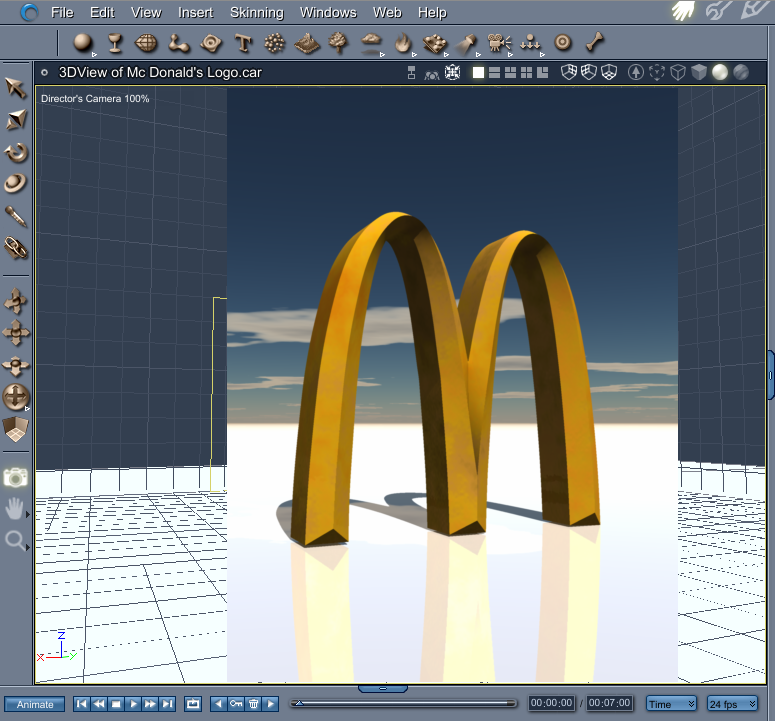Stop the animation playback
775x721 pixels.
coord(116,703)
